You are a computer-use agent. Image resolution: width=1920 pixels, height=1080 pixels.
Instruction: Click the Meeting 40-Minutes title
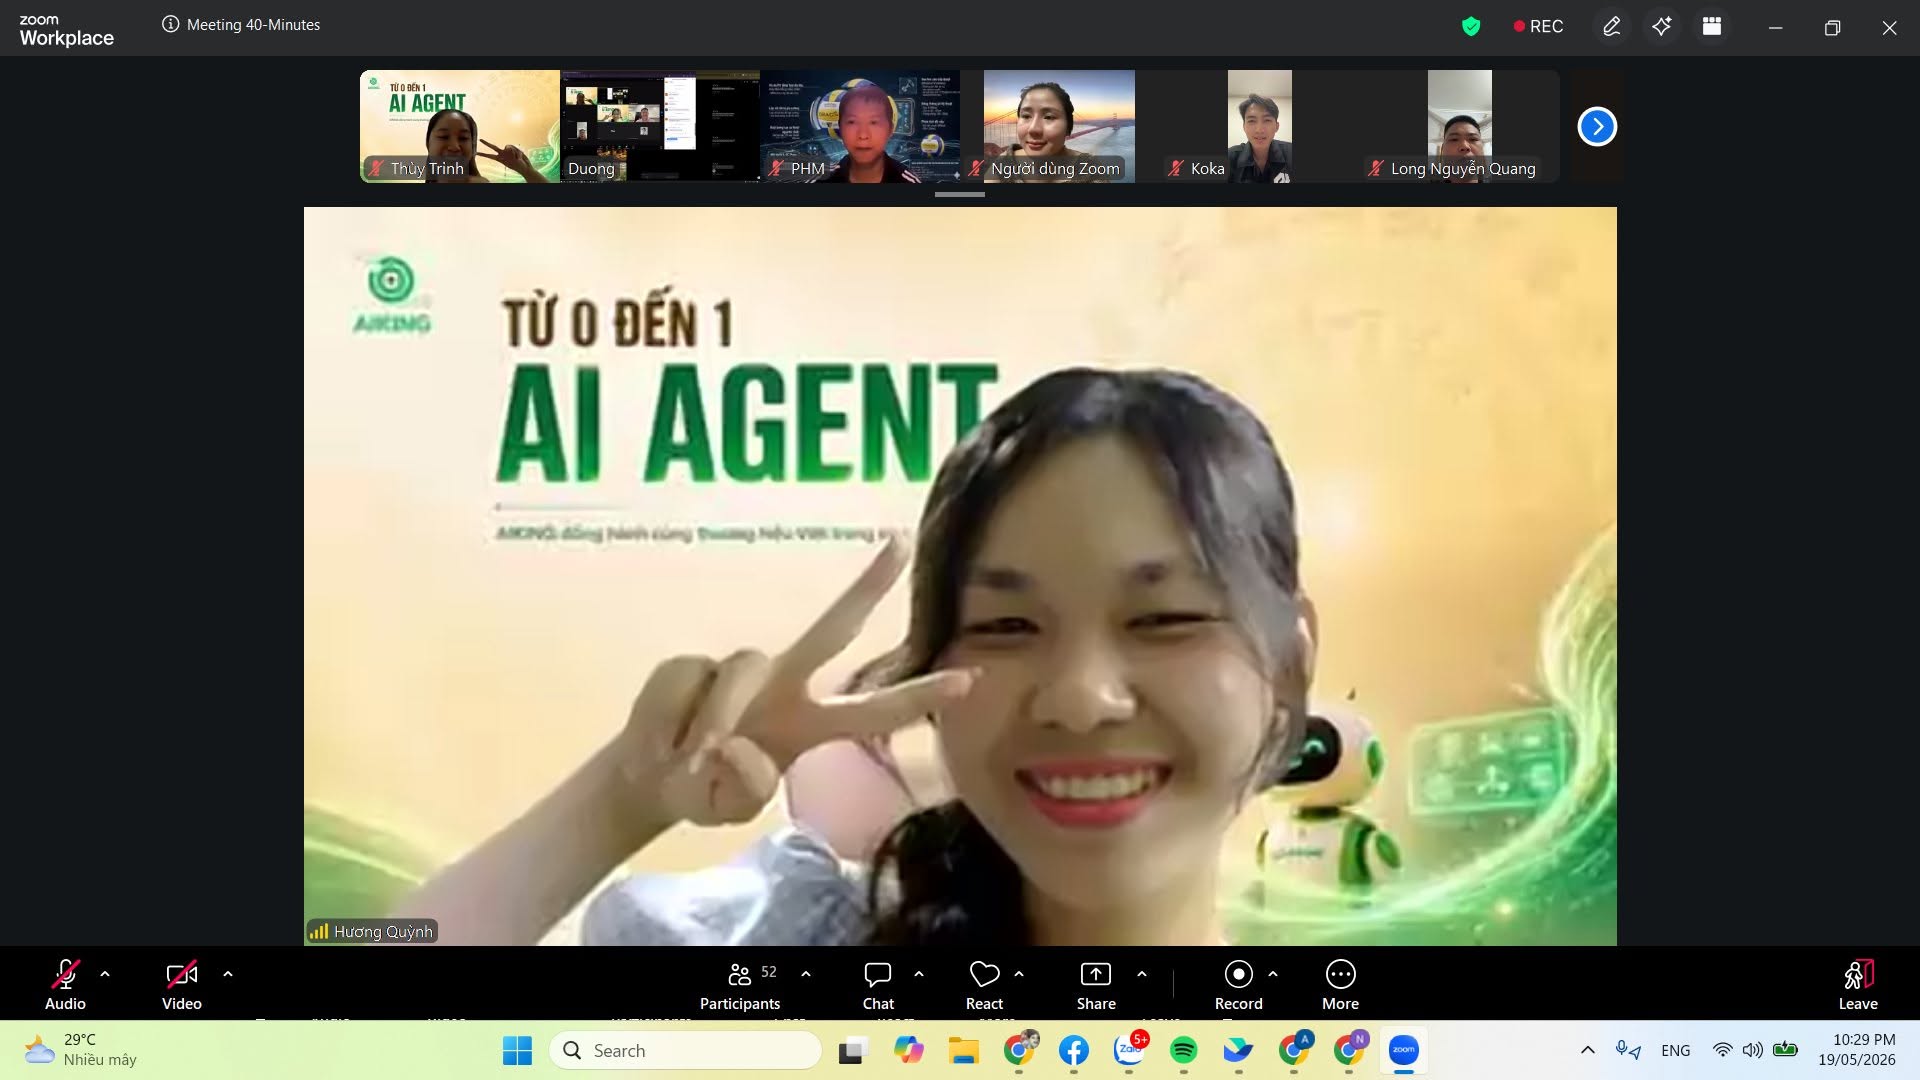253,25
